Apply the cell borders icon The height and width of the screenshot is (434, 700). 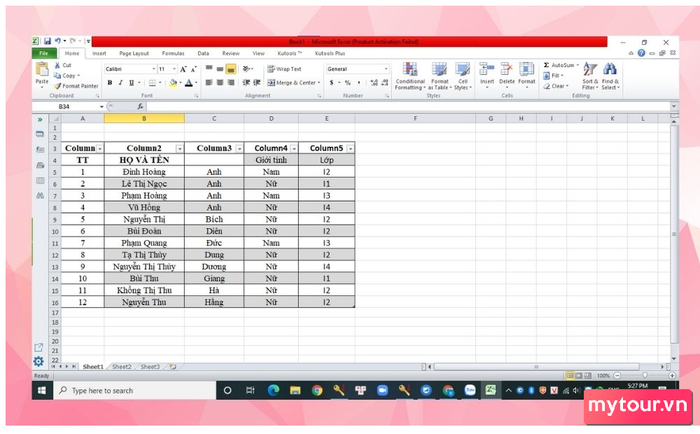(x=152, y=83)
